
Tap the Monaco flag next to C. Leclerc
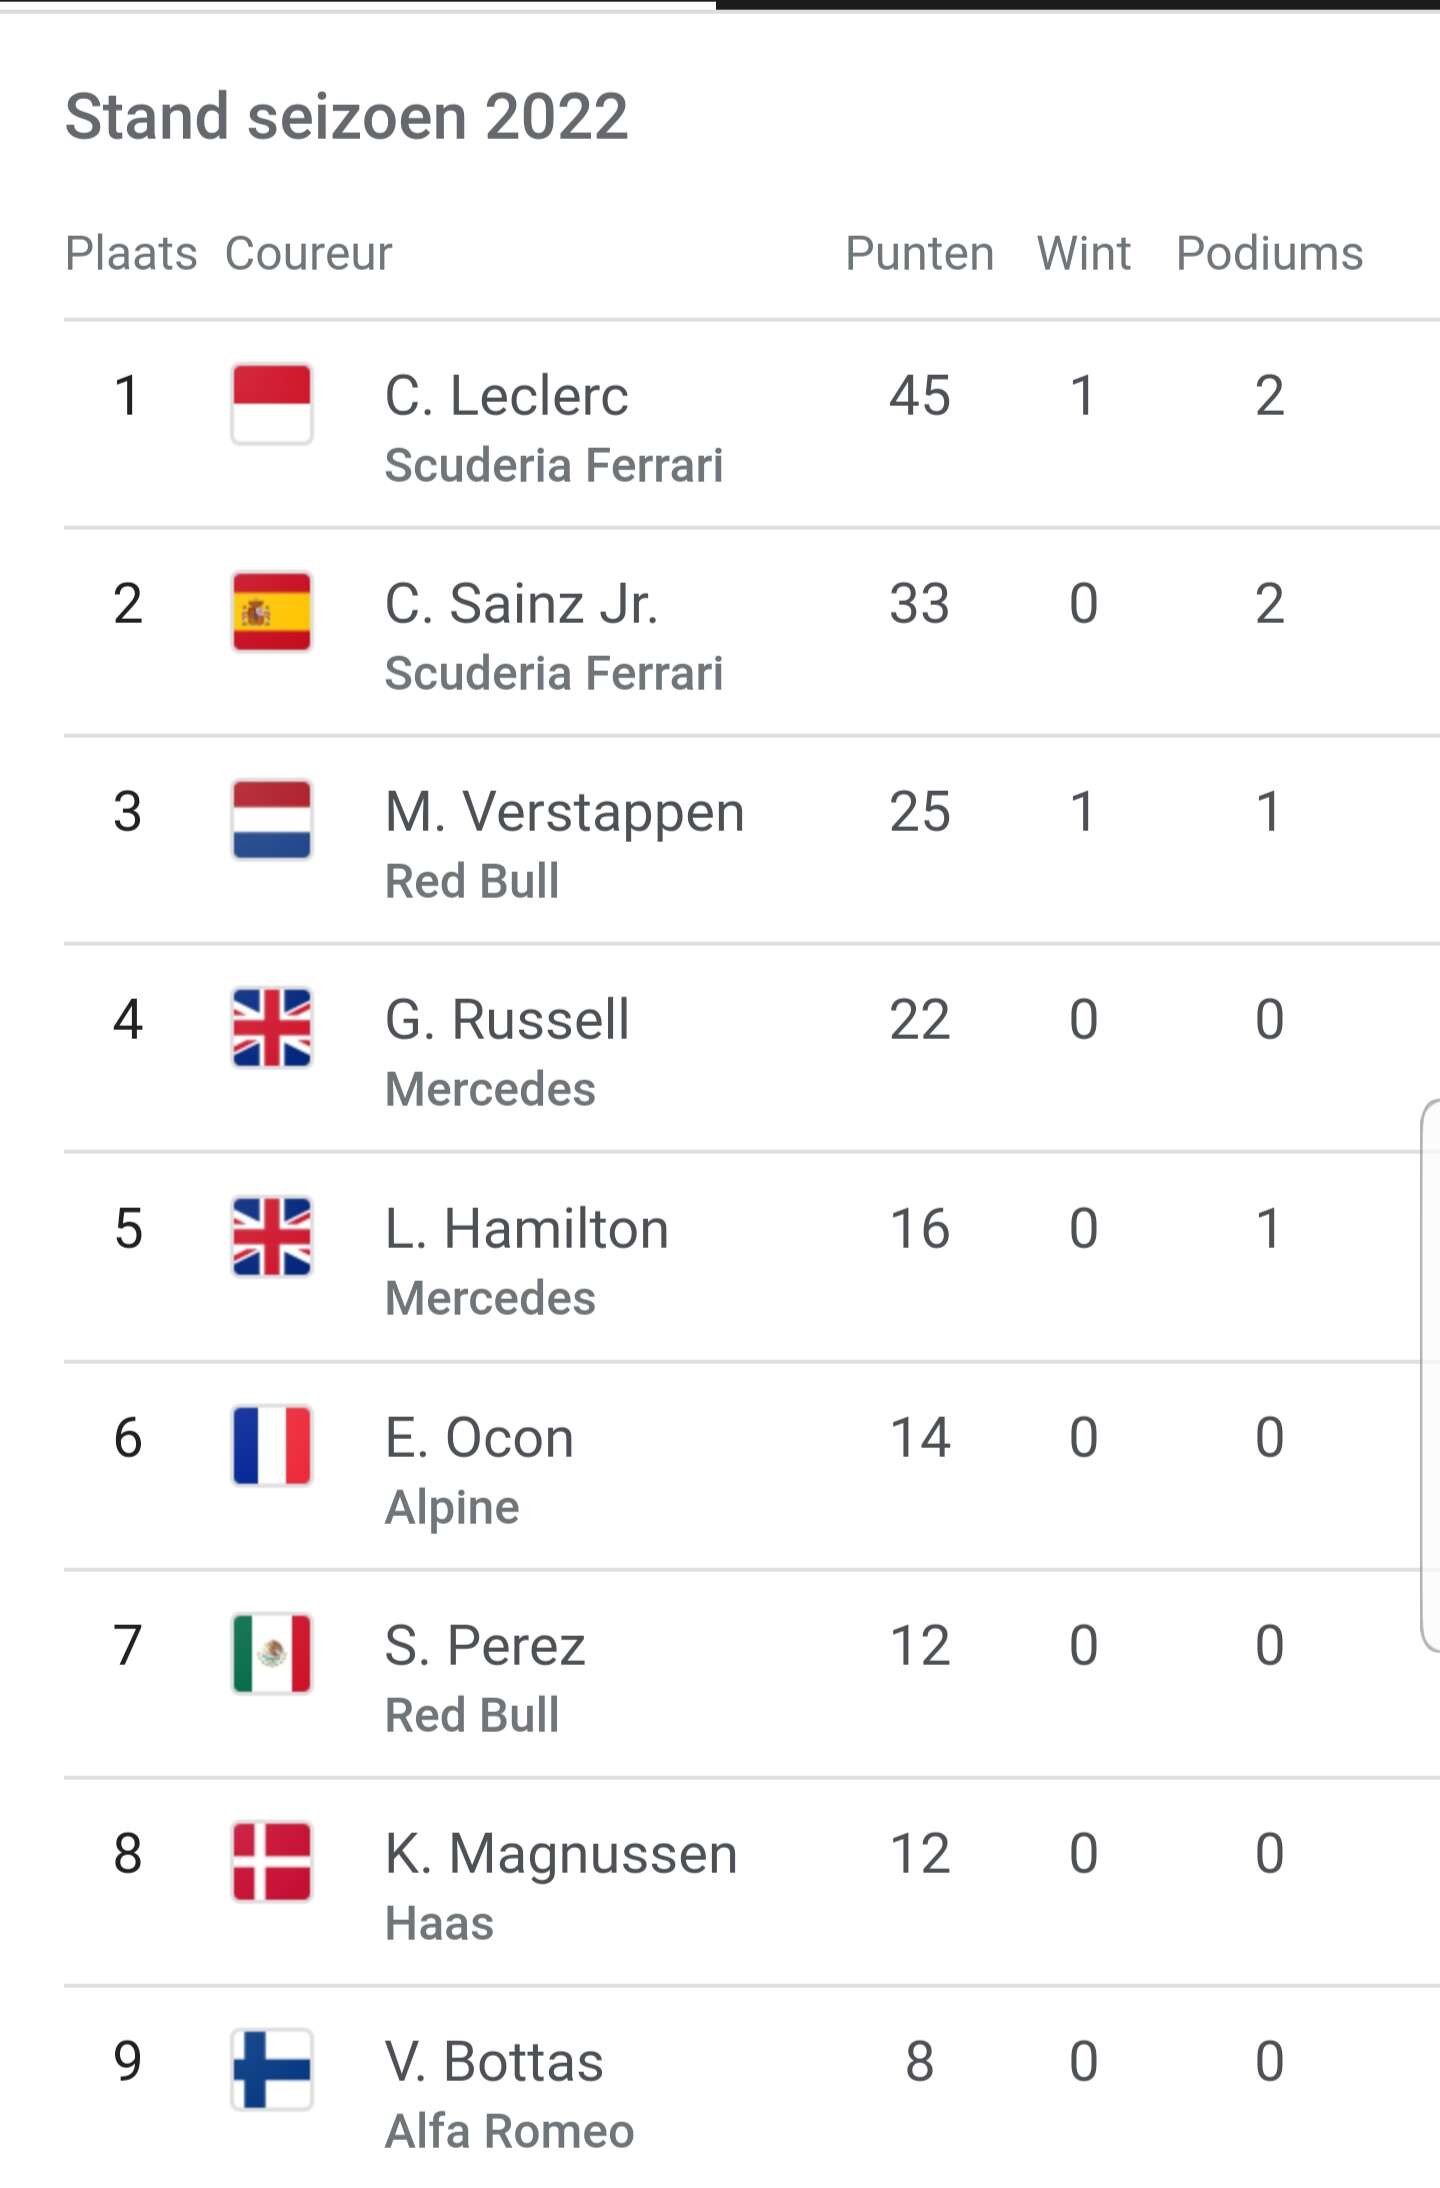tap(272, 404)
